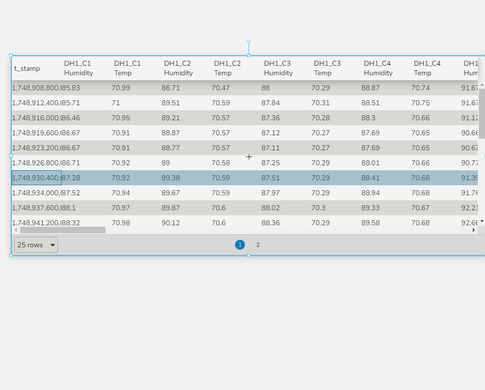
Task: Select the row with humidity value 85.83
Action: (x=245, y=88)
